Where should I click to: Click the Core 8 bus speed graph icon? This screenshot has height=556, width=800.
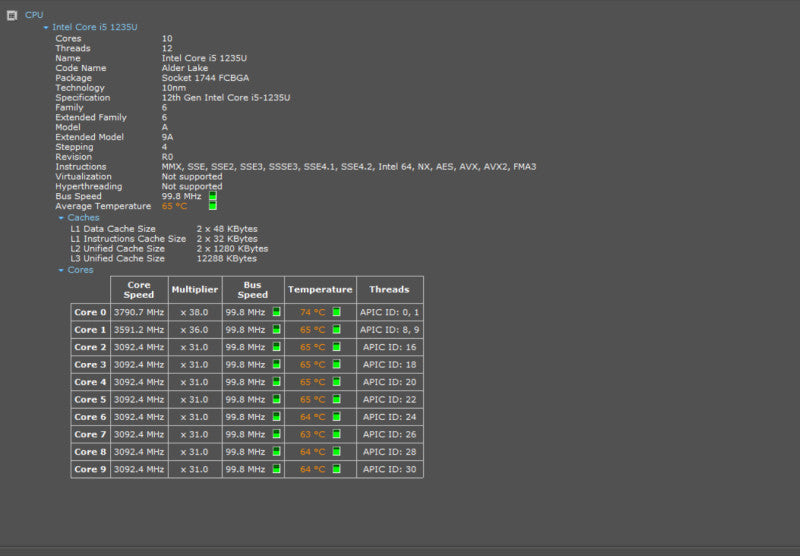point(277,451)
